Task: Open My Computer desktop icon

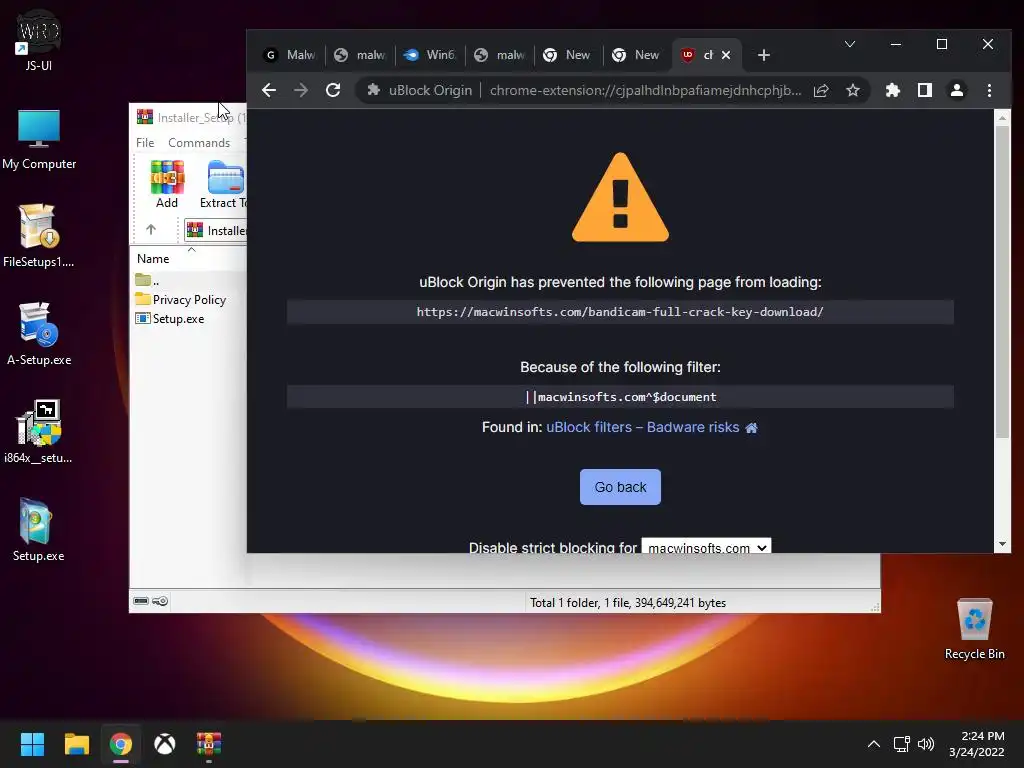Action: [x=39, y=140]
